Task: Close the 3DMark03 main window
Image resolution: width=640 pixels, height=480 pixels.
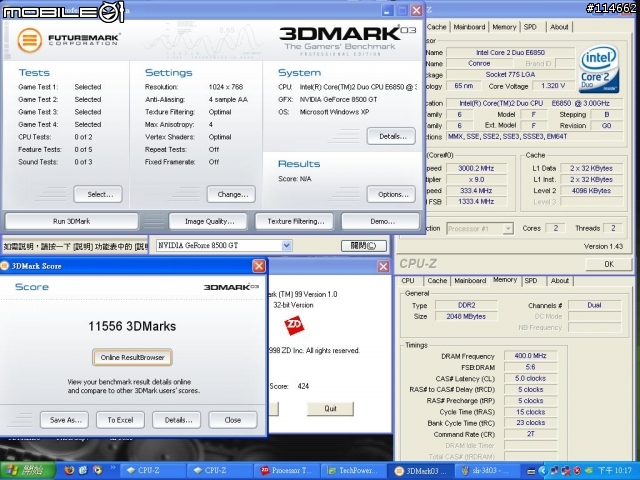Action: click(x=416, y=11)
